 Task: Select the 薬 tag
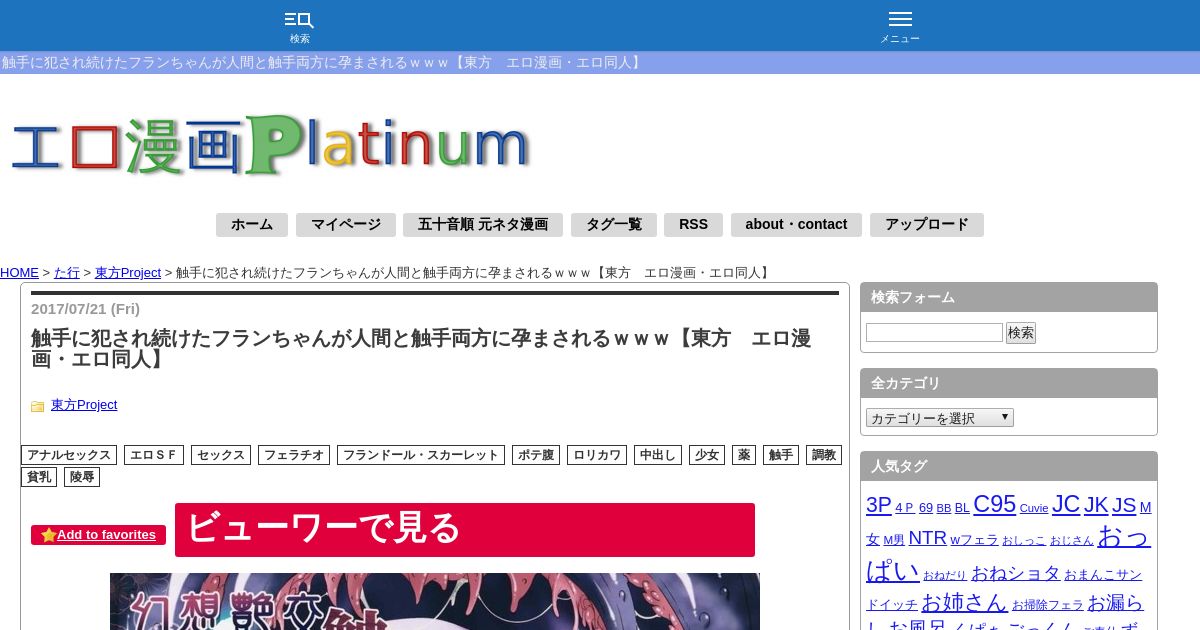[744, 455]
